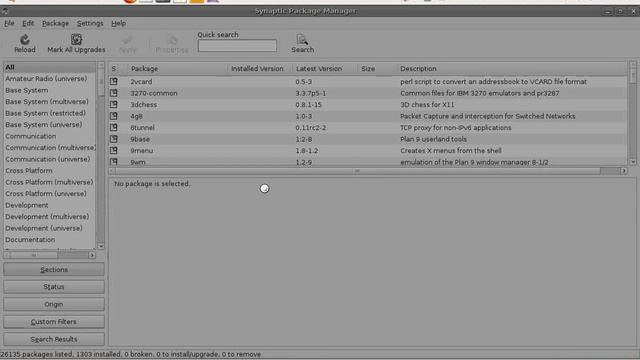Screen dimensions: 640x360
Task: Sort by the Description column header
Action: click(x=511, y=69)
